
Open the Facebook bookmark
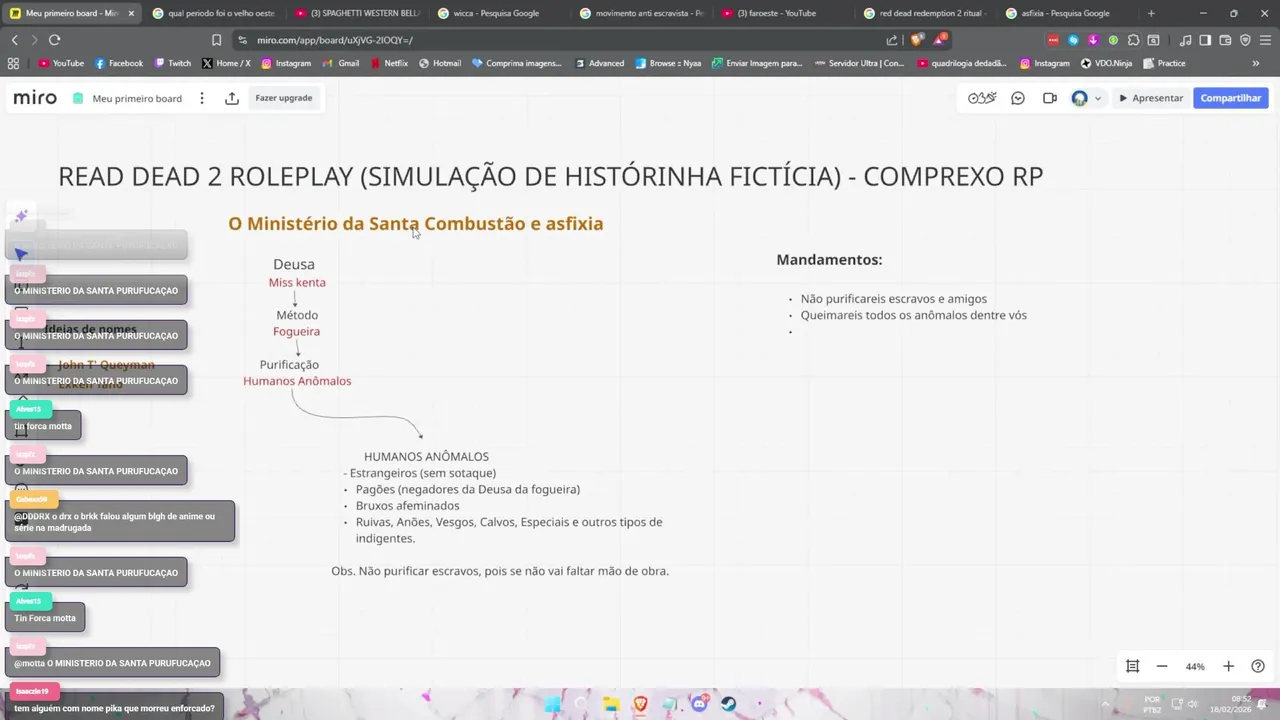tap(119, 63)
